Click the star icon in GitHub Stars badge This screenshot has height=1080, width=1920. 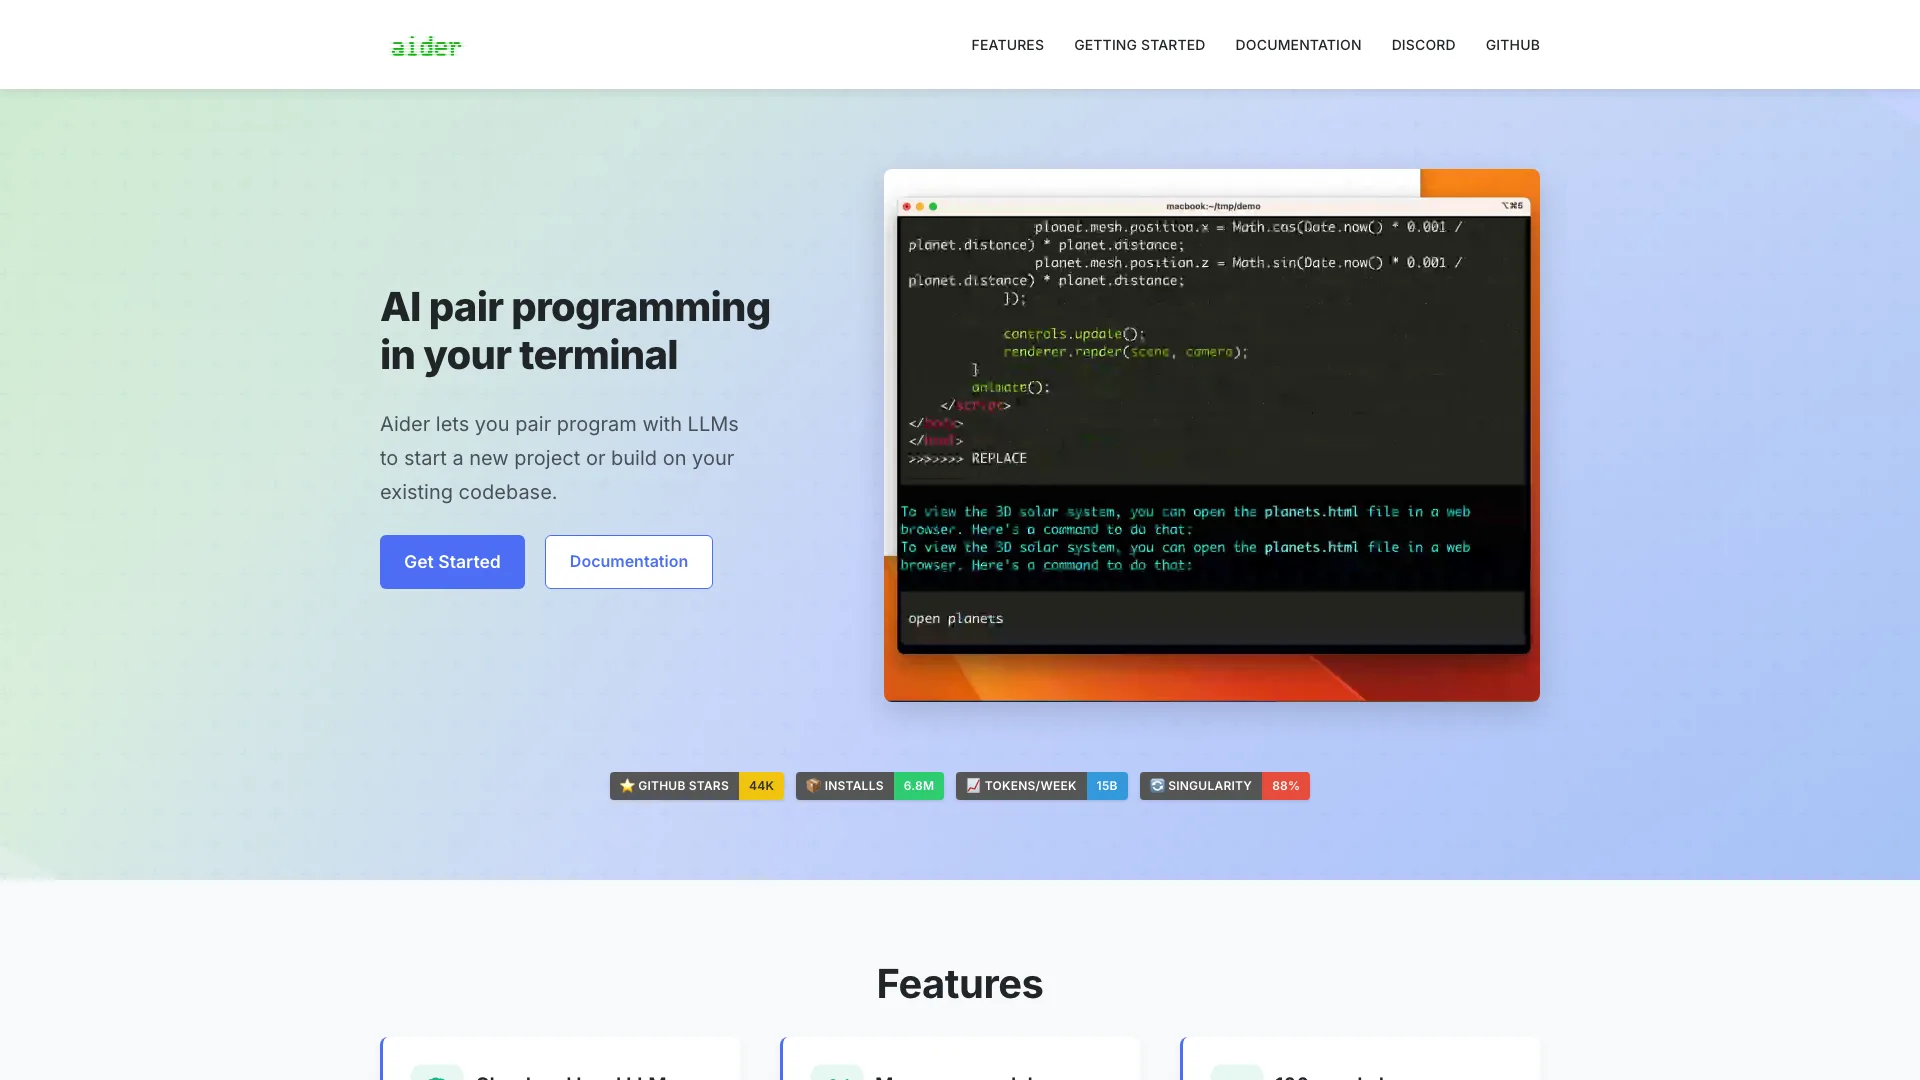tap(627, 786)
